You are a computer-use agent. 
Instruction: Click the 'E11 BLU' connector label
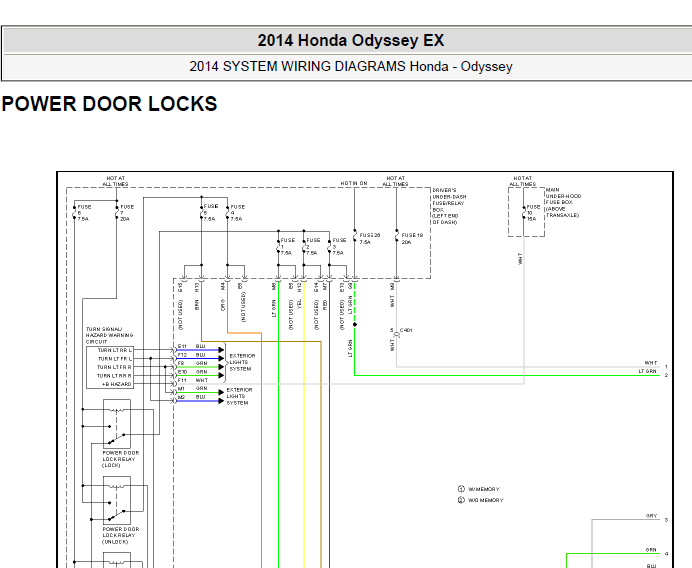pos(192,346)
